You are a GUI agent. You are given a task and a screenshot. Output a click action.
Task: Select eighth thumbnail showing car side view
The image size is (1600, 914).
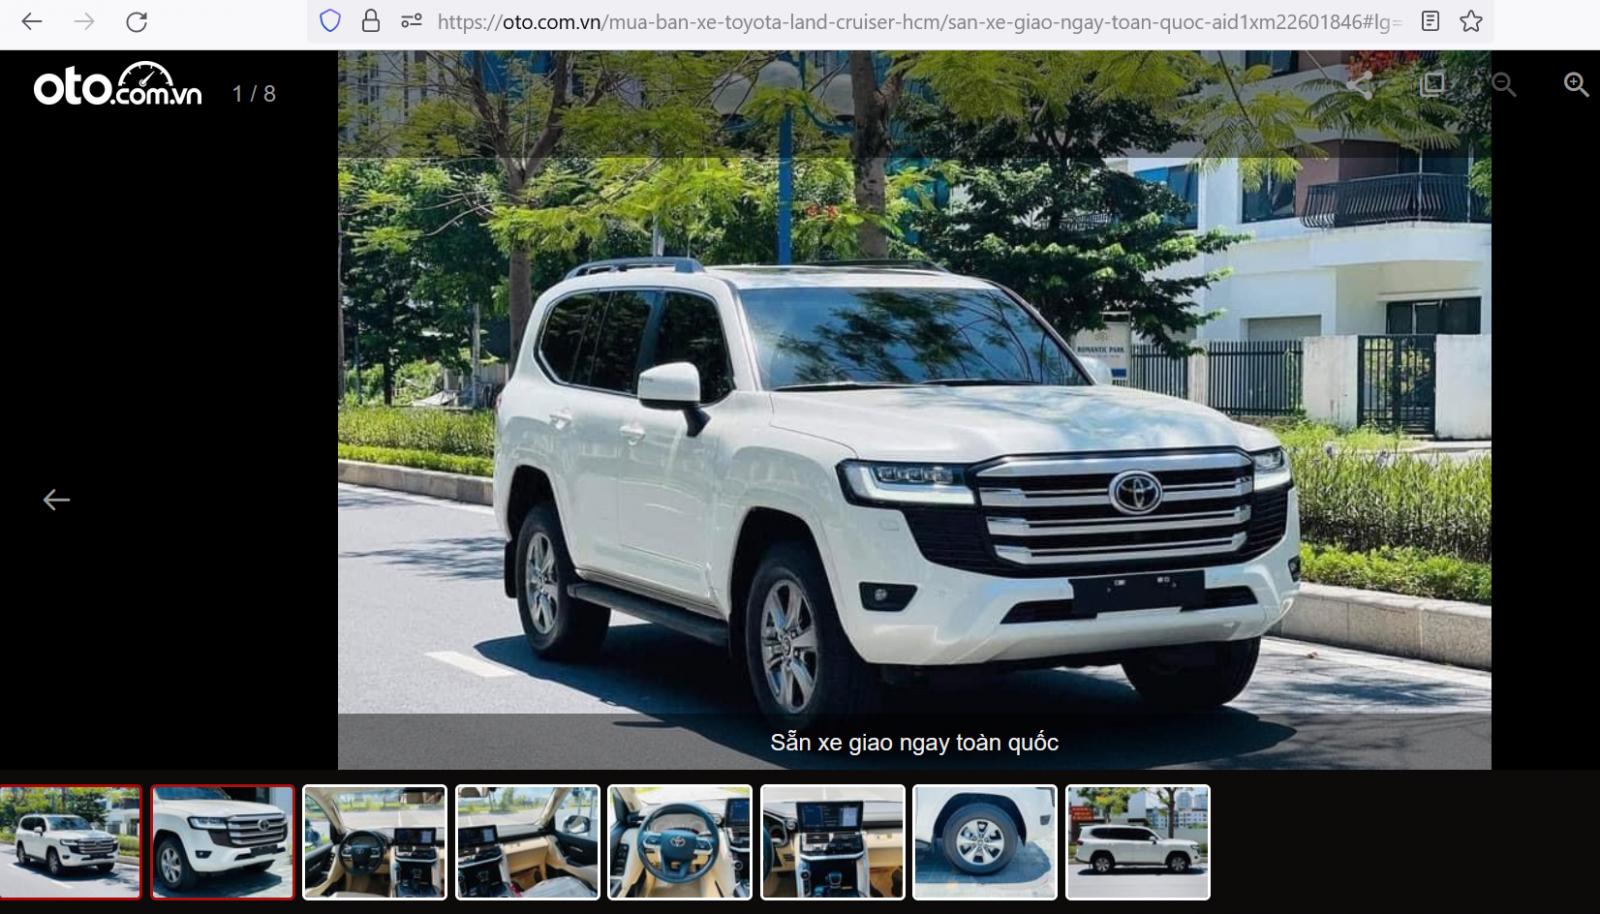tap(1138, 842)
